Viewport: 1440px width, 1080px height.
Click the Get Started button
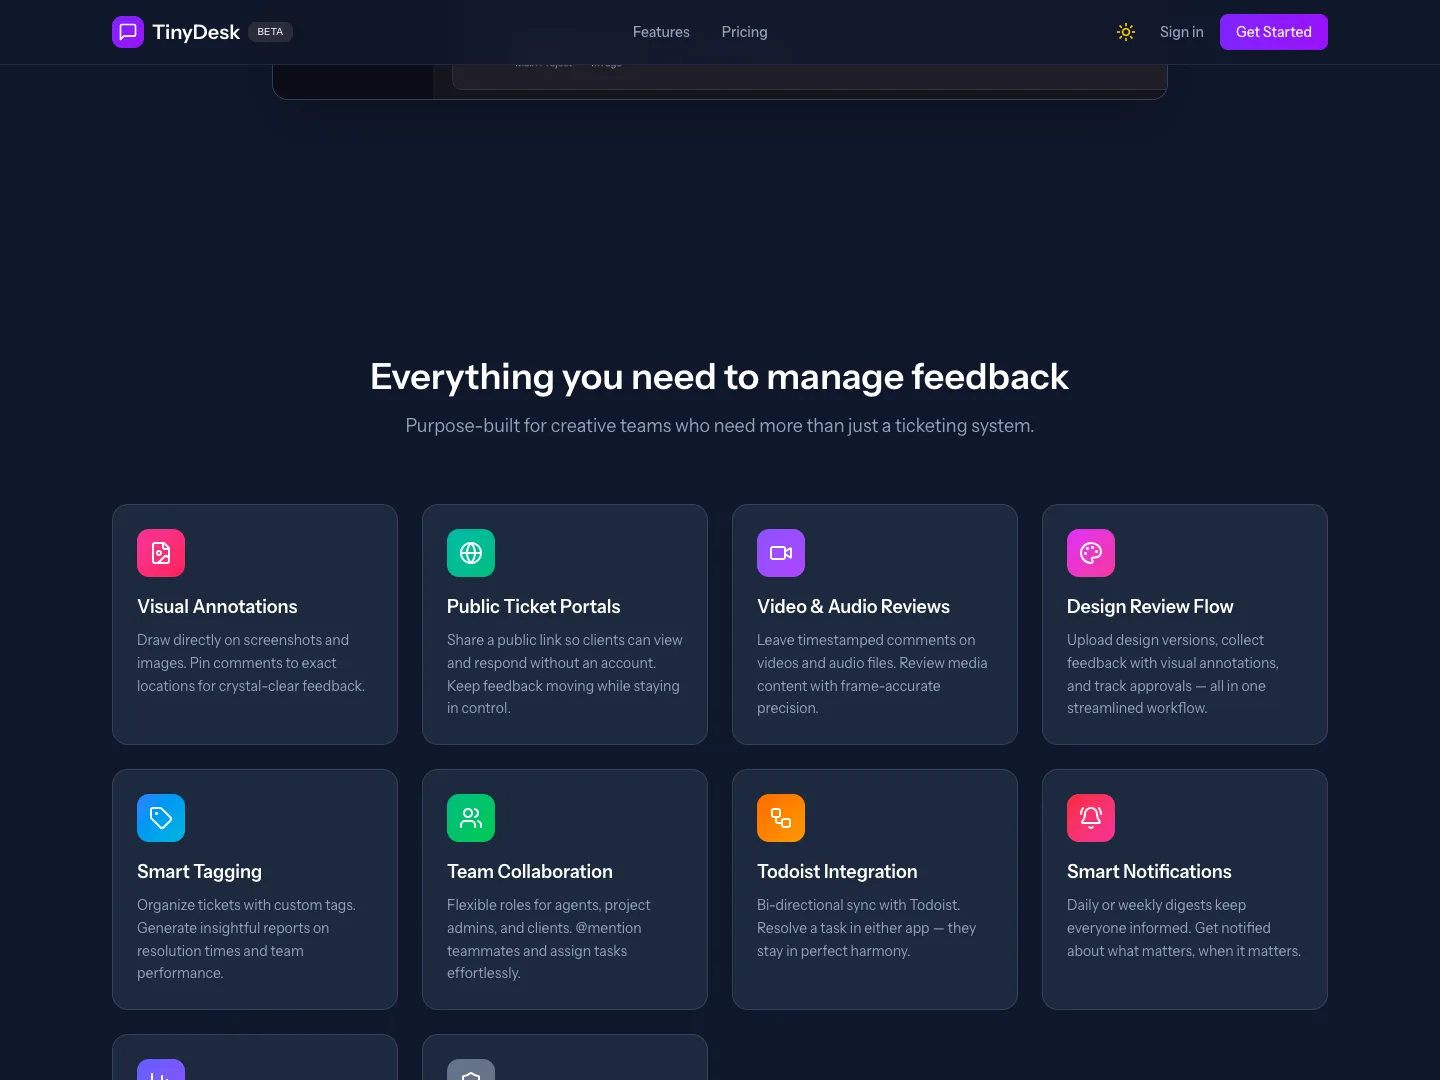(x=1274, y=32)
